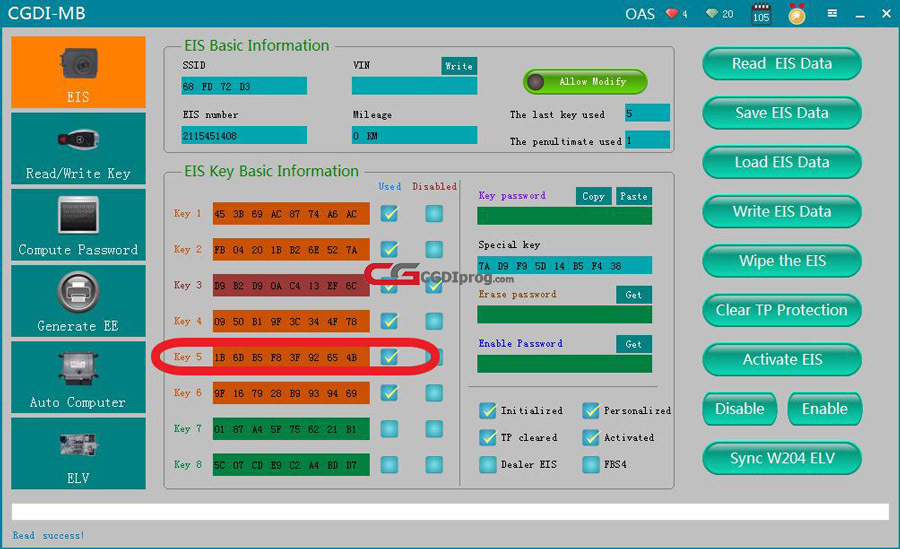
Task: Click the Key password green field
Action: 565,216
